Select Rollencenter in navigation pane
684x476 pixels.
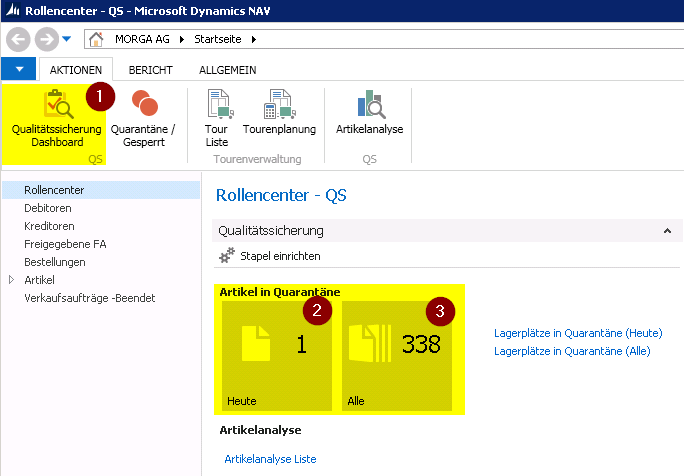(101, 190)
